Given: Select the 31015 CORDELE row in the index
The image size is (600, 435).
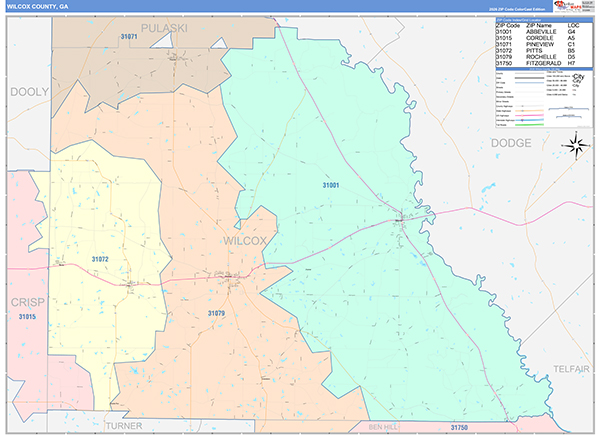Looking at the screenshot, I should coord(543,38).
